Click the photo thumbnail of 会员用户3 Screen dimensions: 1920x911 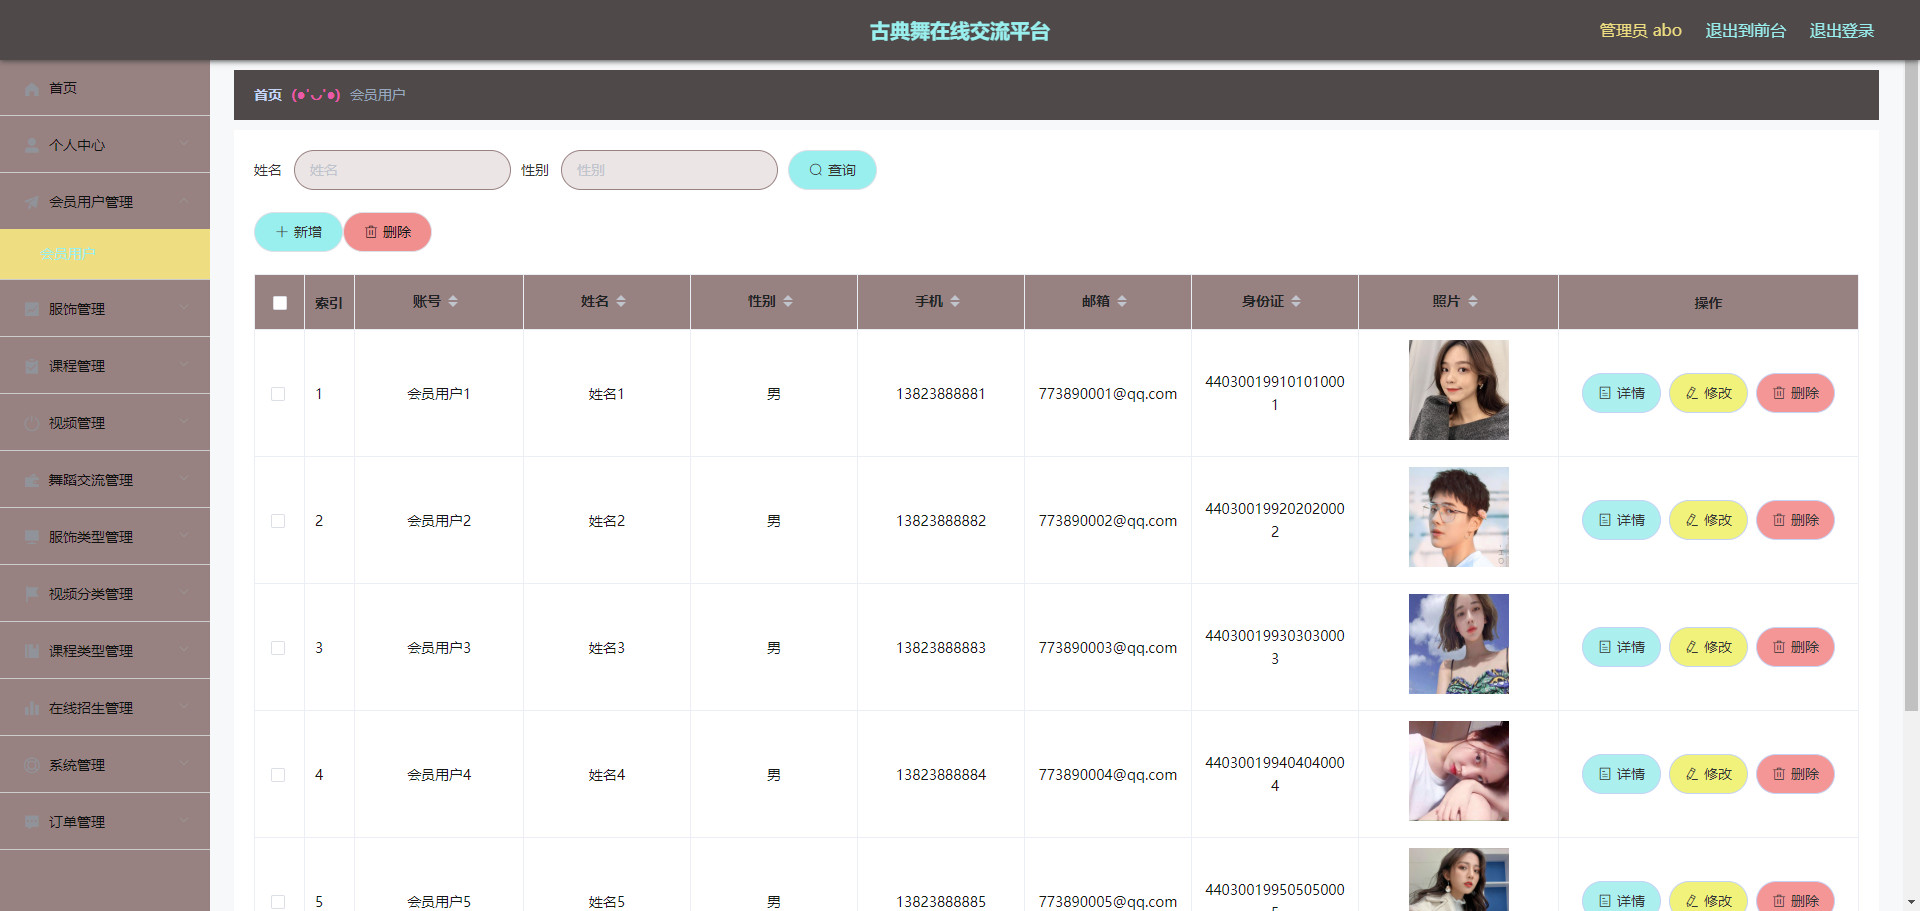pyautogui.click(x=1458, y=644)
